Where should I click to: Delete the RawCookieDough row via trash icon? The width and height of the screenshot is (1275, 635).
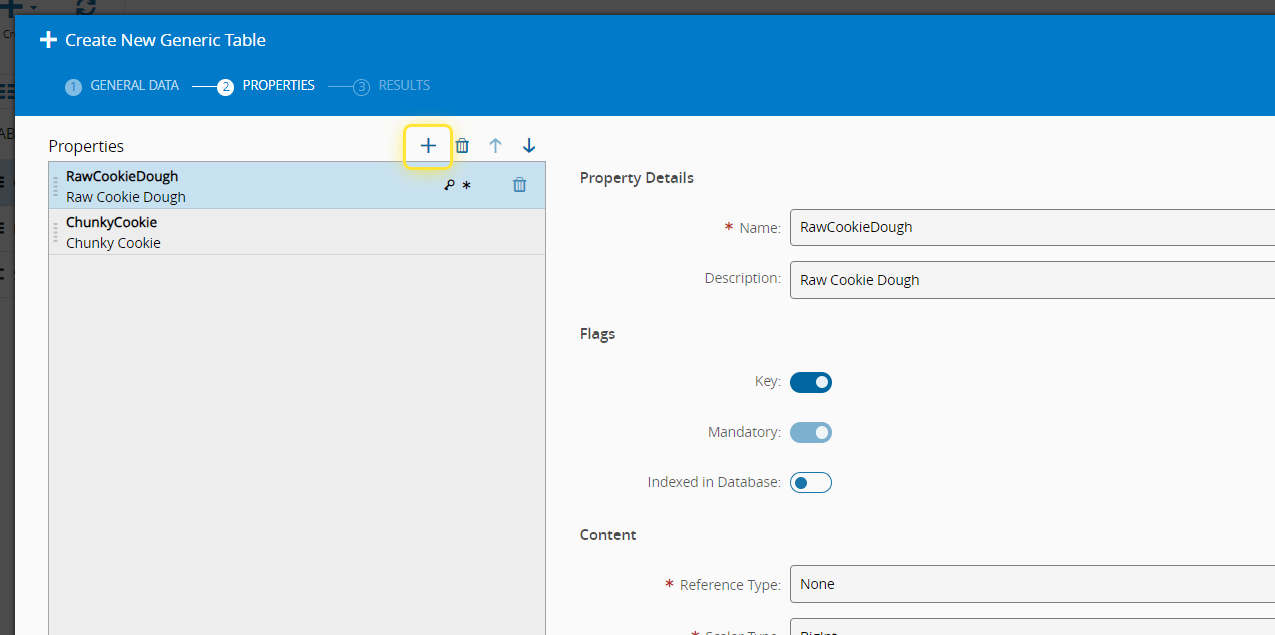point(519,185)
